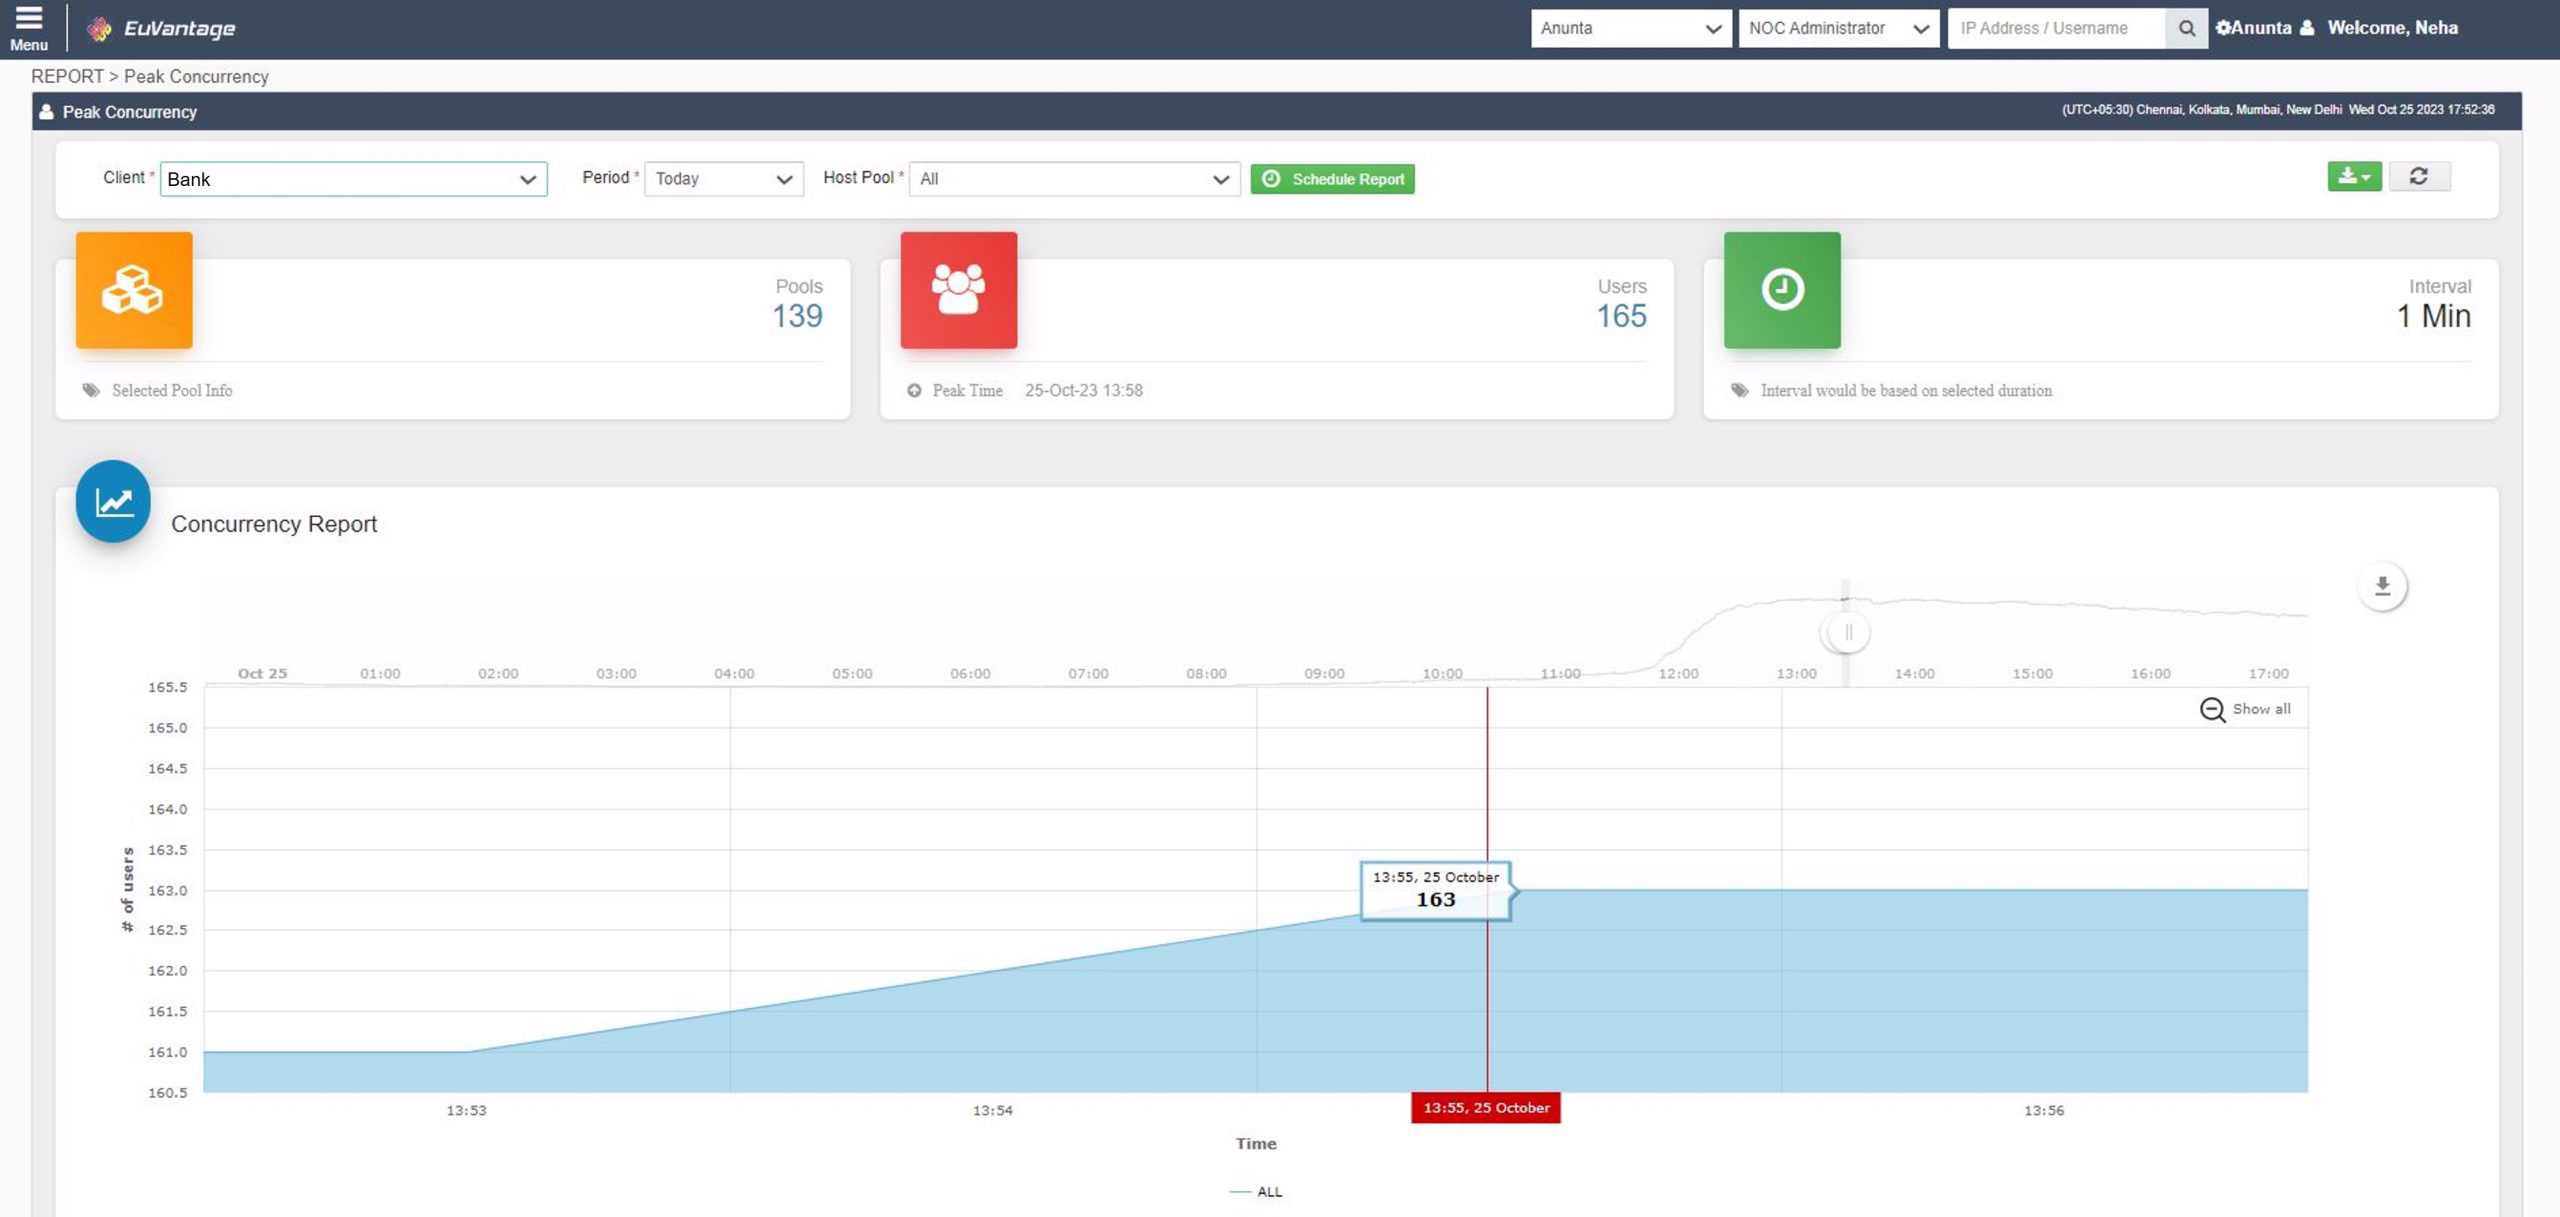Click the Schedule Report button
The image size is (2560, 1217).
pyautogui.click(x=1332, y=179)
